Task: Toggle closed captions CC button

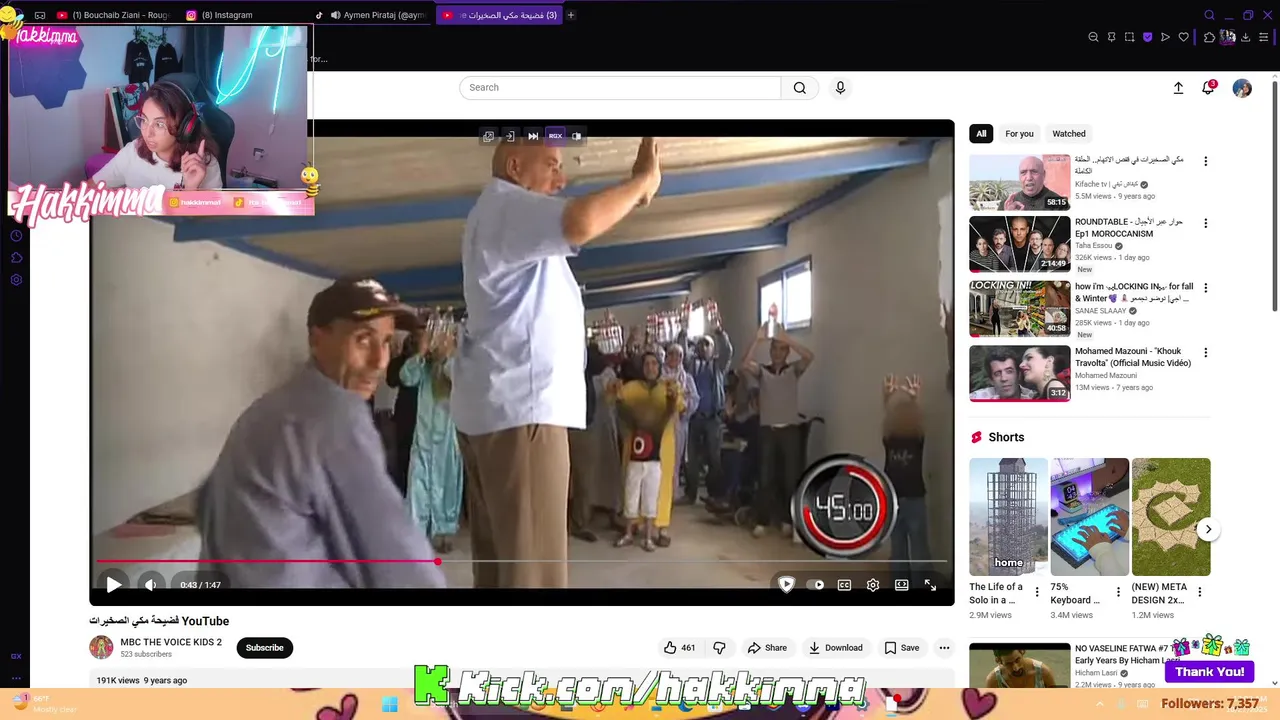Action: (x=844, y=585)
